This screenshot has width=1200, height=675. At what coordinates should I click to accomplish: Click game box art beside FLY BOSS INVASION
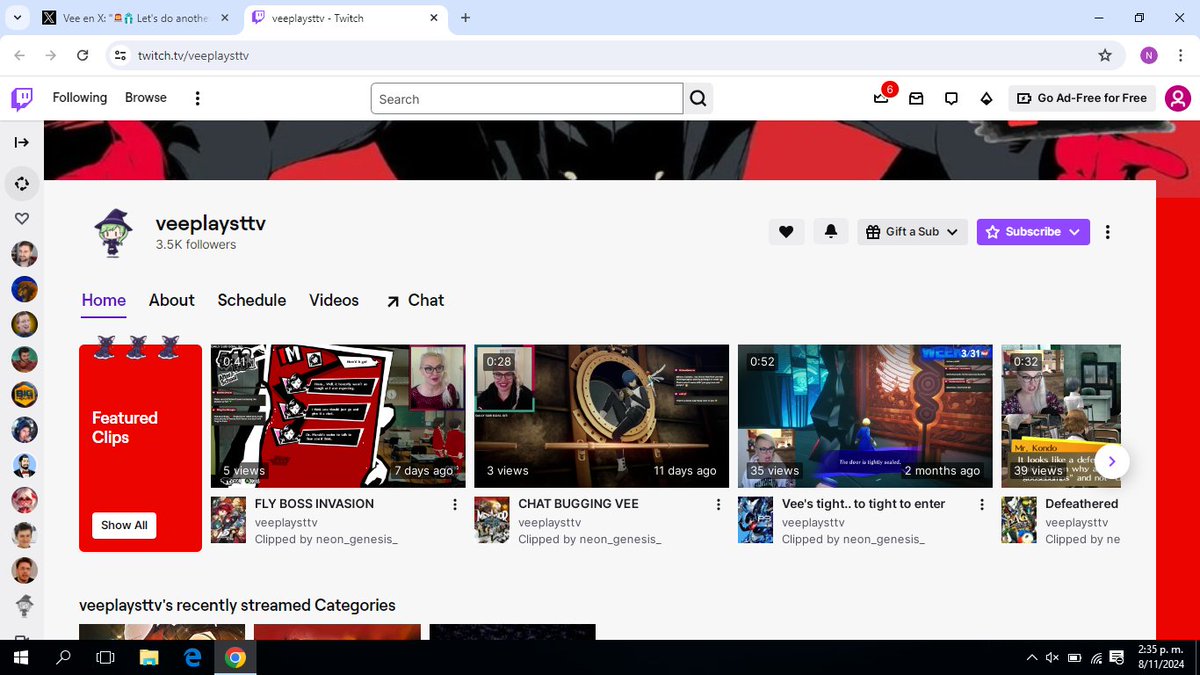click(x=228, y=520)
